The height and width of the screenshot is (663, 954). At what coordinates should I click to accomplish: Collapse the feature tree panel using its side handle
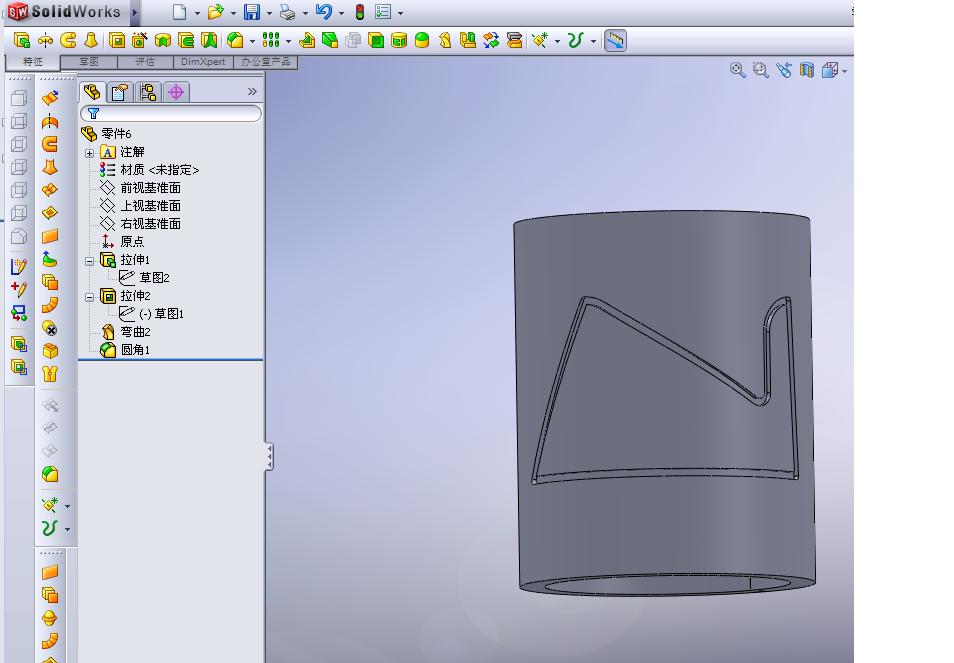coord(269,457)
